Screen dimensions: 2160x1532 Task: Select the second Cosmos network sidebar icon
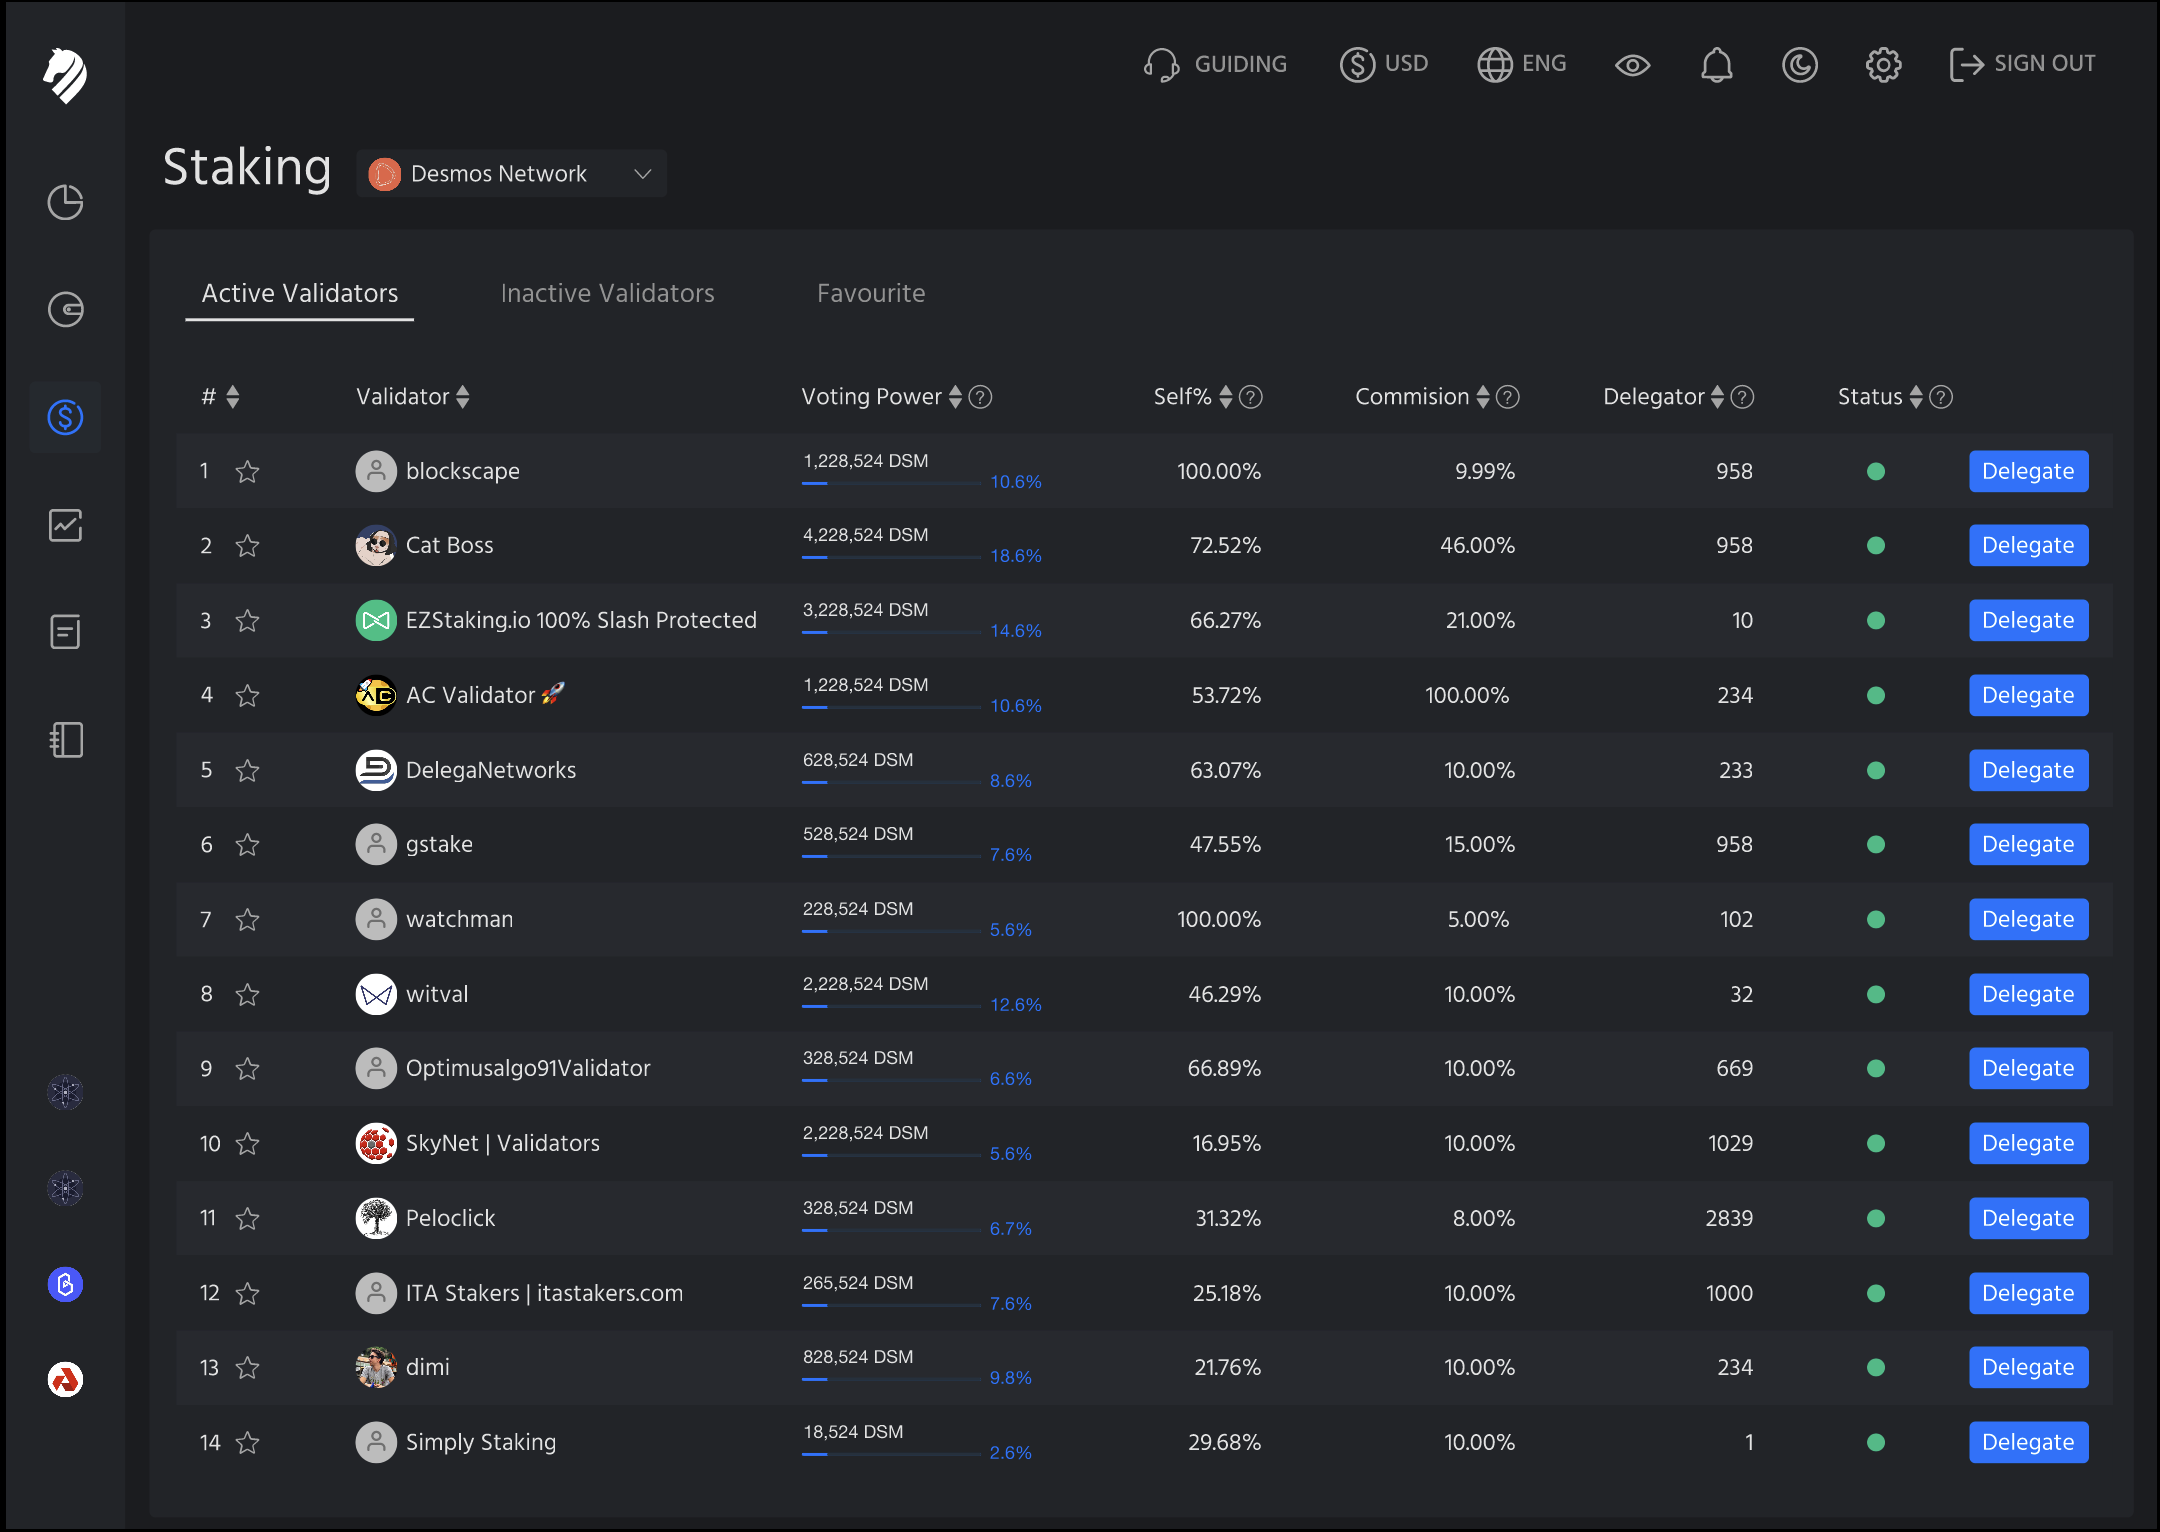[x=65, y=1188]
